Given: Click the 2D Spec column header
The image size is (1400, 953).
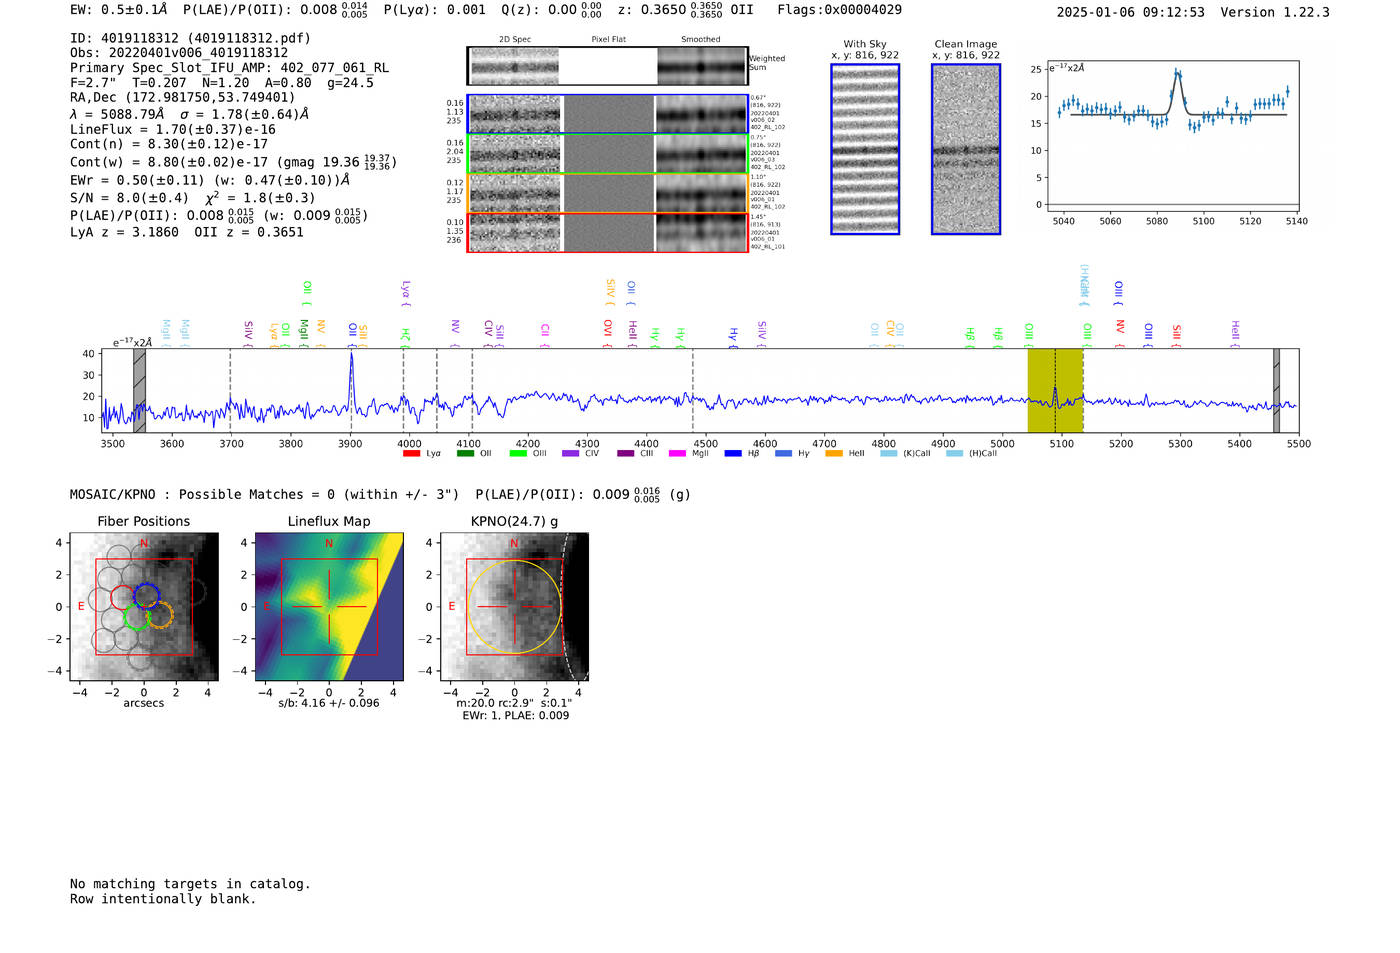Looking at the screenshot, I should [x=515, y=40].
